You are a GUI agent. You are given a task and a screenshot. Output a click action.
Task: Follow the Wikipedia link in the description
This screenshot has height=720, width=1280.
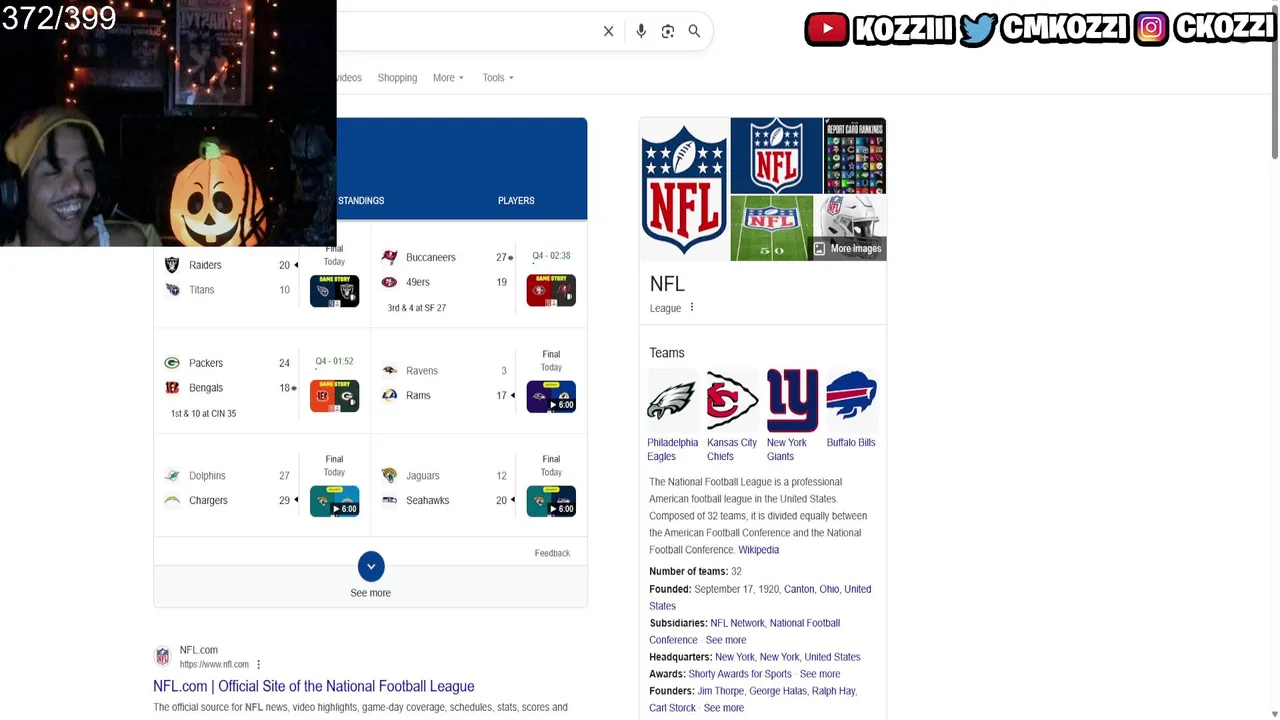(x=758, y=550)
